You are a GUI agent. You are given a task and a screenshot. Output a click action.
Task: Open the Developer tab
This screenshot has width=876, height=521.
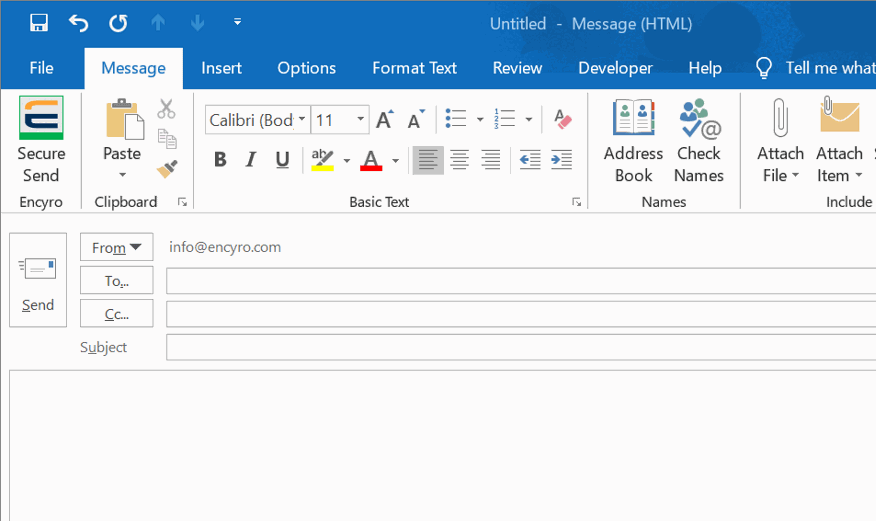(x=615, y=68)
